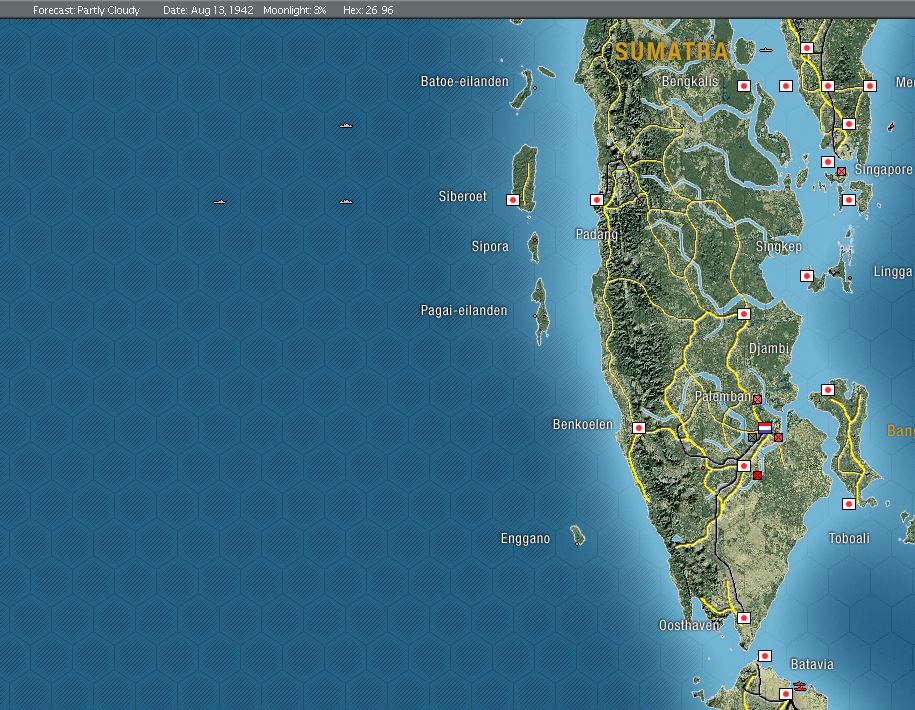Click the Japanese flag base south of Batavia label
The width and height of the screenshot is (915, 710).
click(785, 694)
